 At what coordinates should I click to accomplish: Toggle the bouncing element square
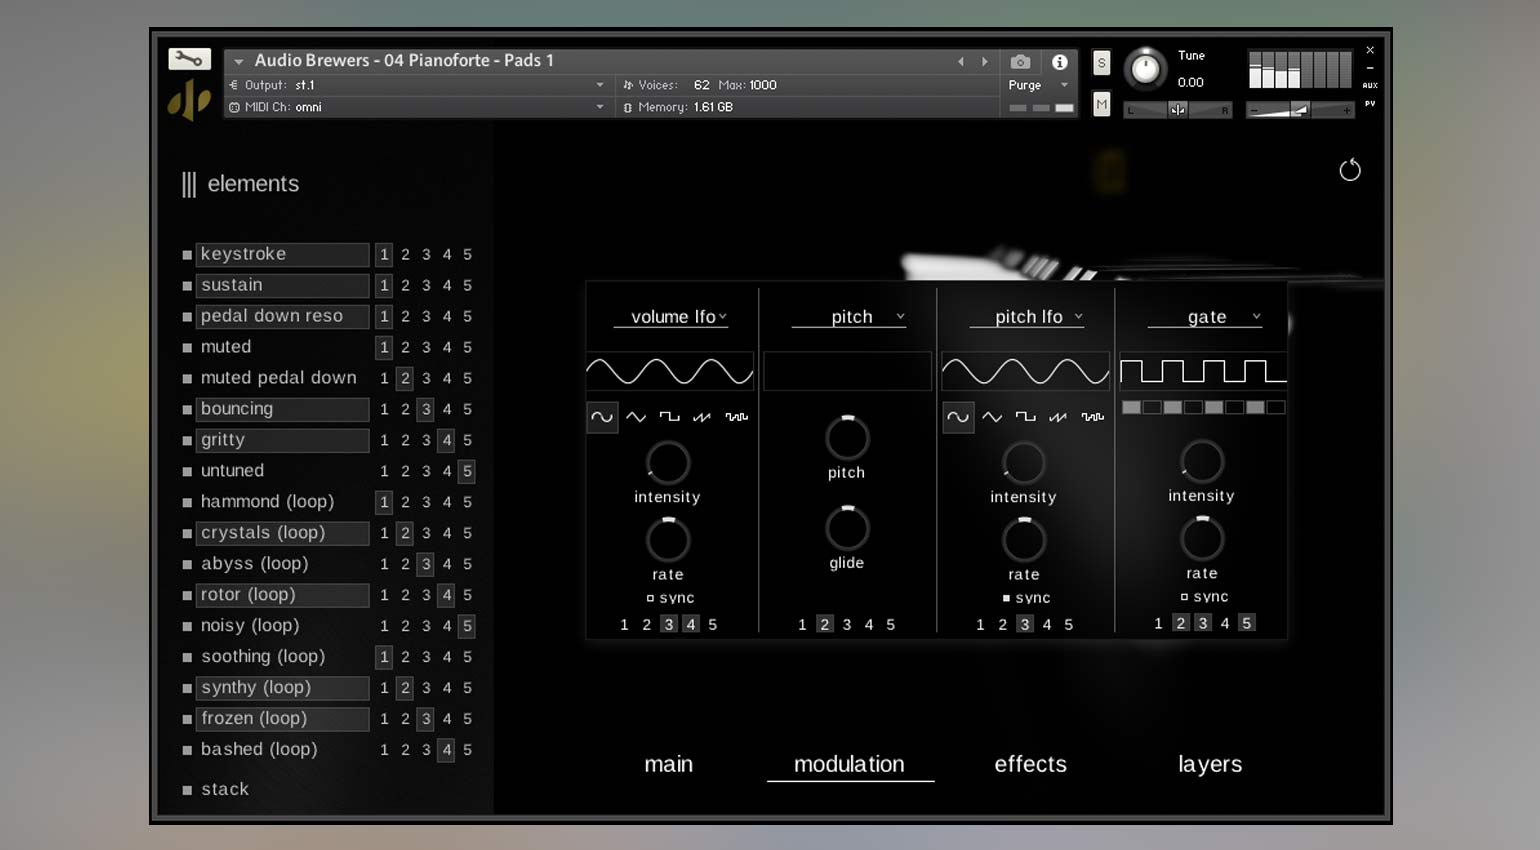tap(187, 410)
